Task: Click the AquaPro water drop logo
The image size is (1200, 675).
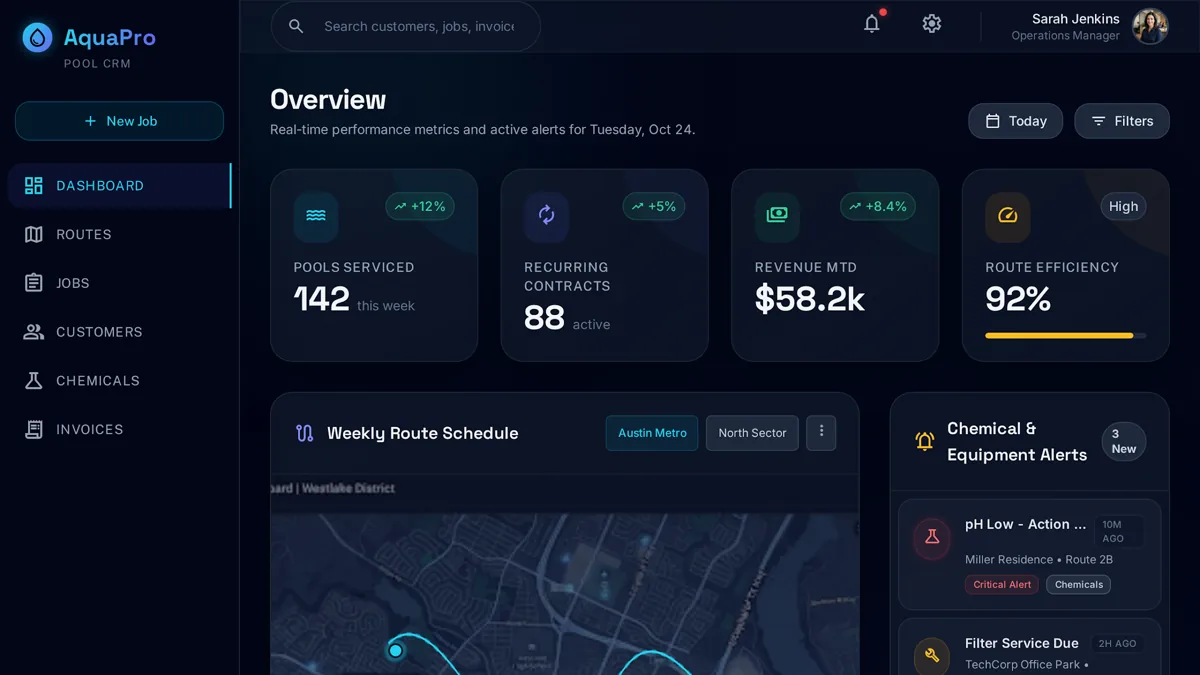Action: click(37, 38)
